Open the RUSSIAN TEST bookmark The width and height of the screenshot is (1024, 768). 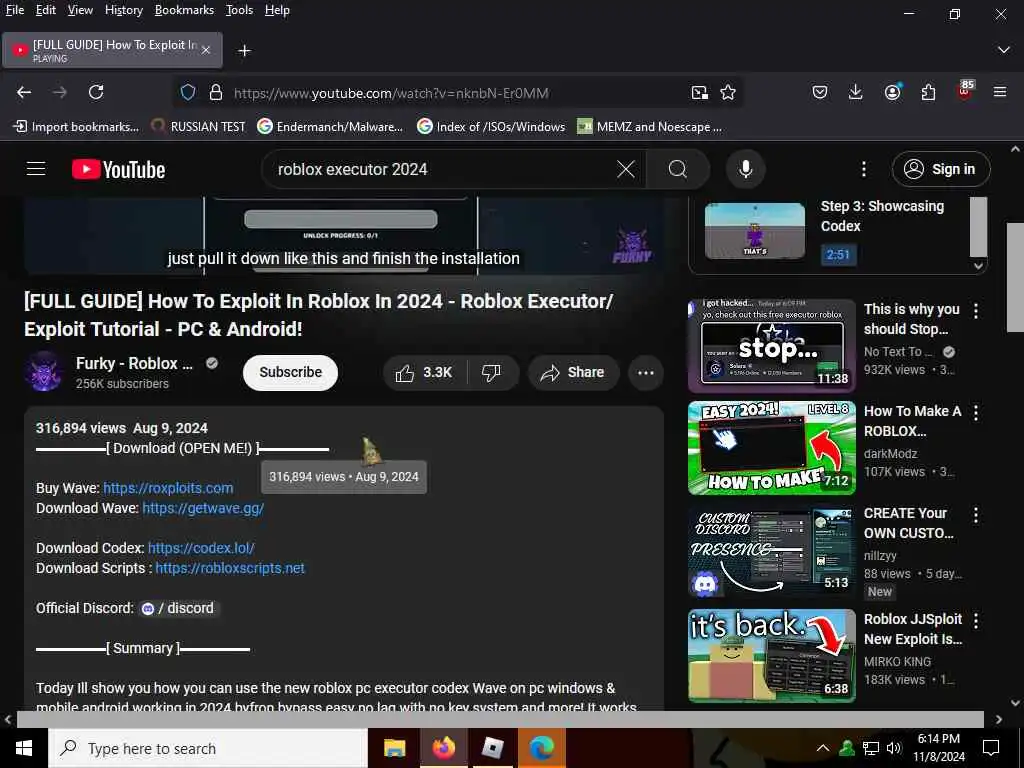[199, 127]
